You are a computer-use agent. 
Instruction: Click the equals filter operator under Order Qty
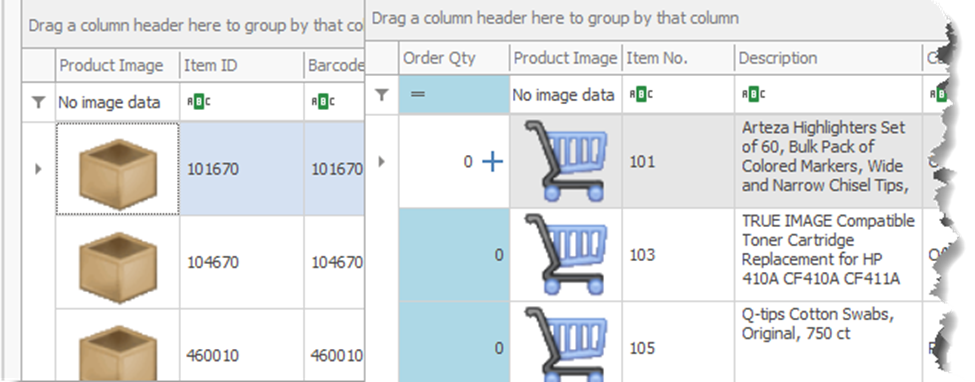418,95
